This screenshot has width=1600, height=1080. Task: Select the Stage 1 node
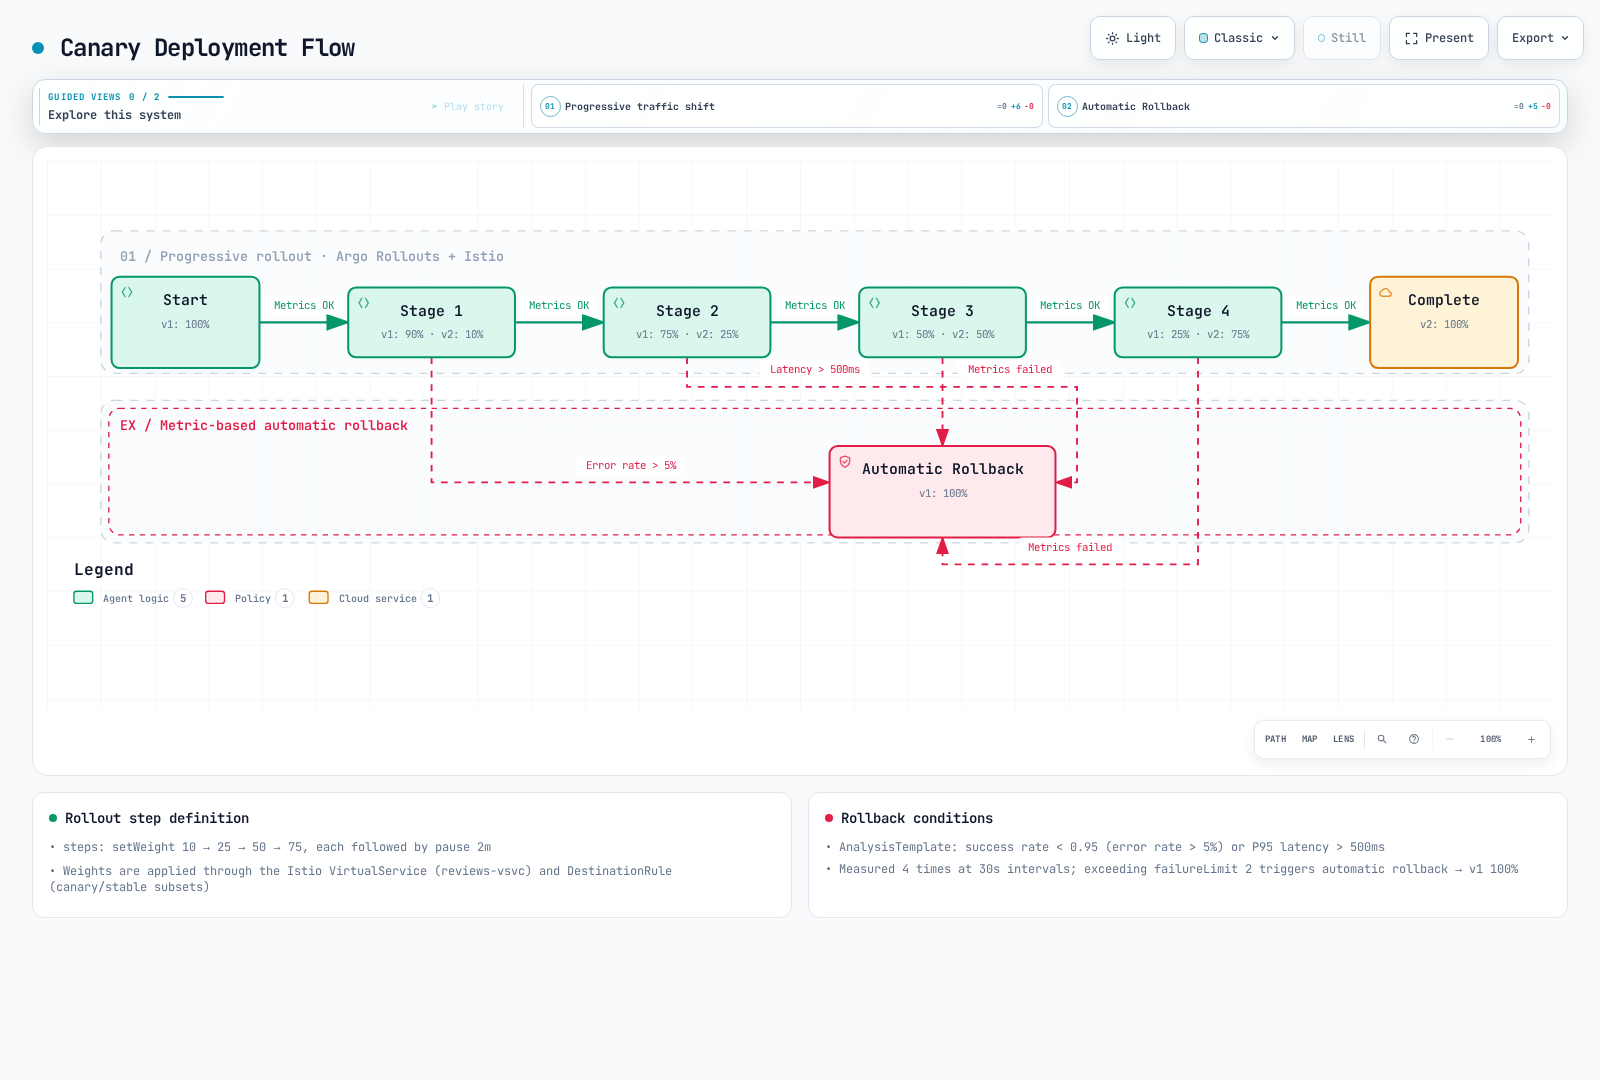click(x=431, y=322)
